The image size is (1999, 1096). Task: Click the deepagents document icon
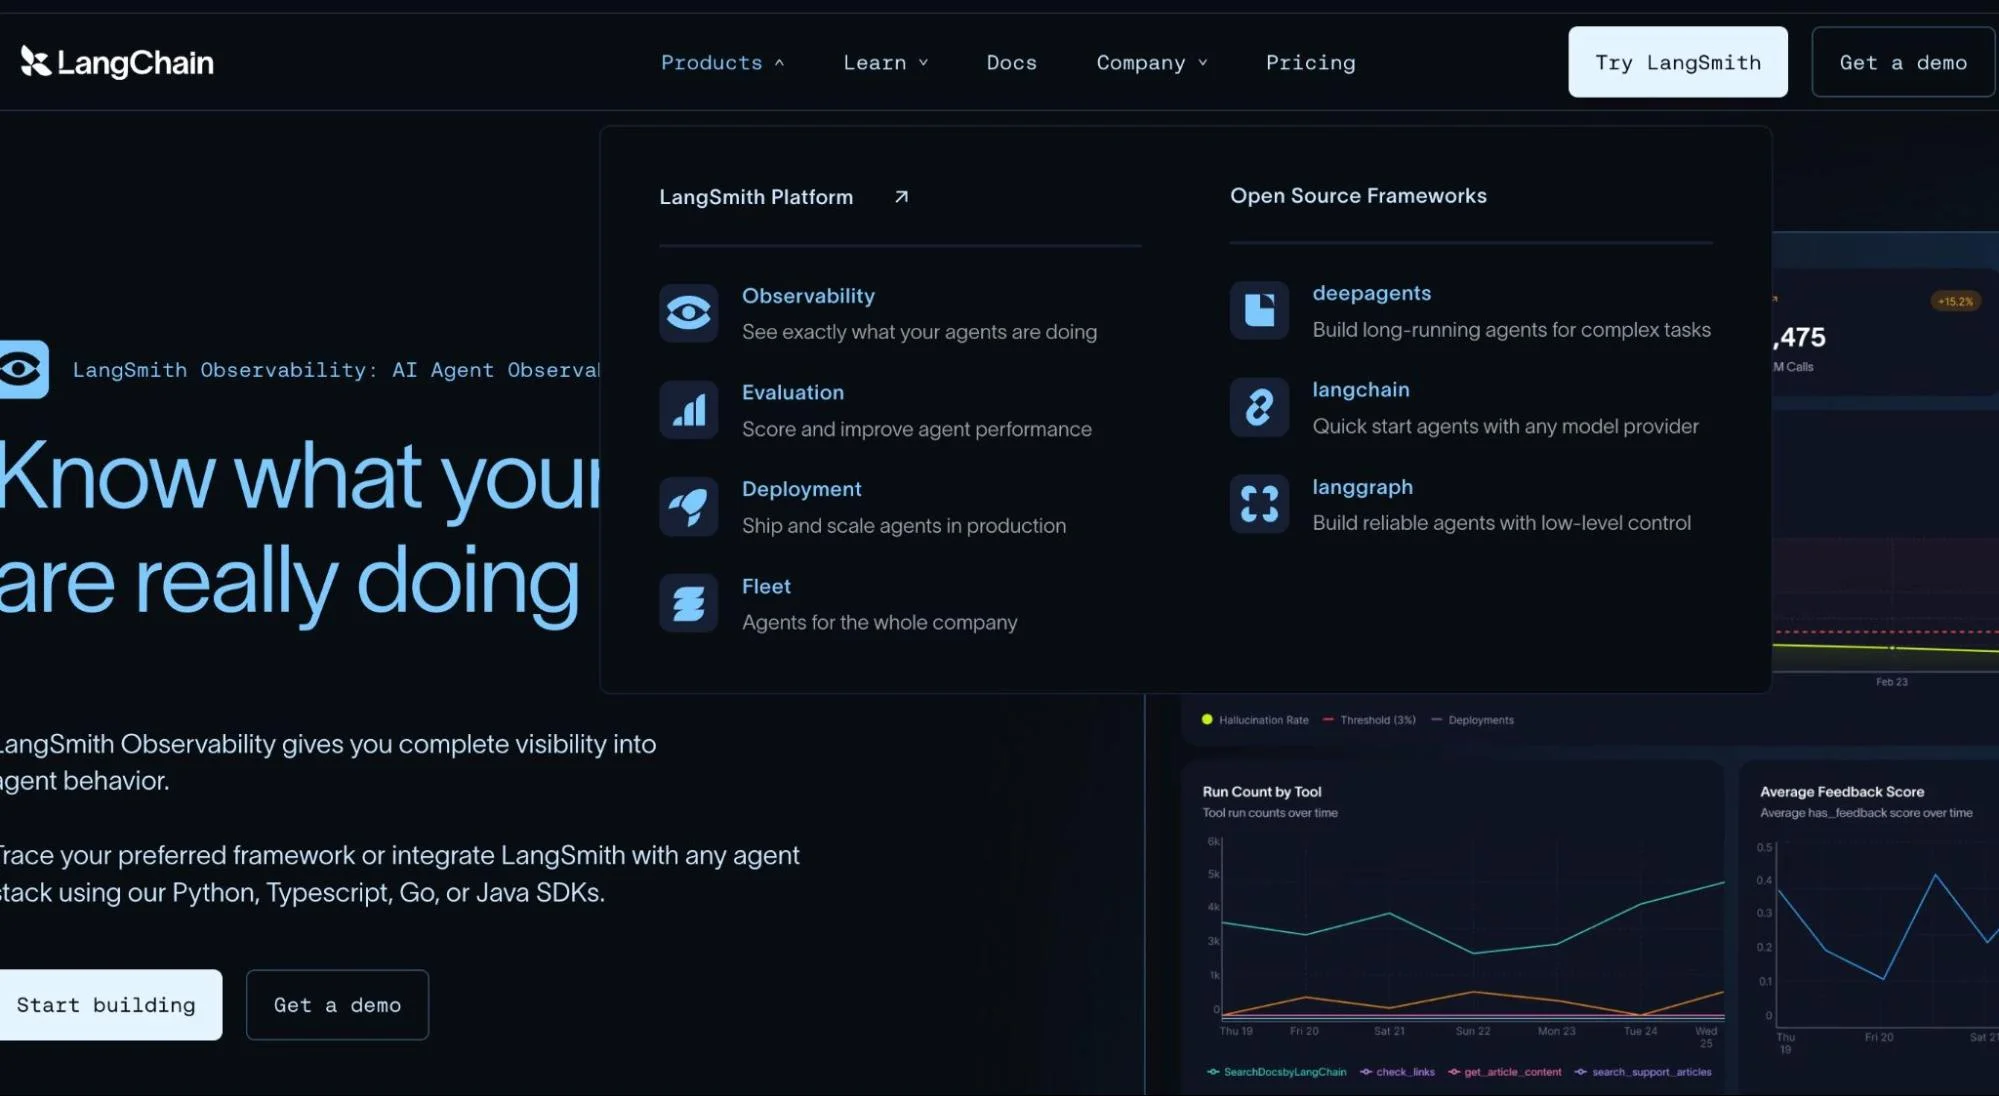coord(1259,310)
